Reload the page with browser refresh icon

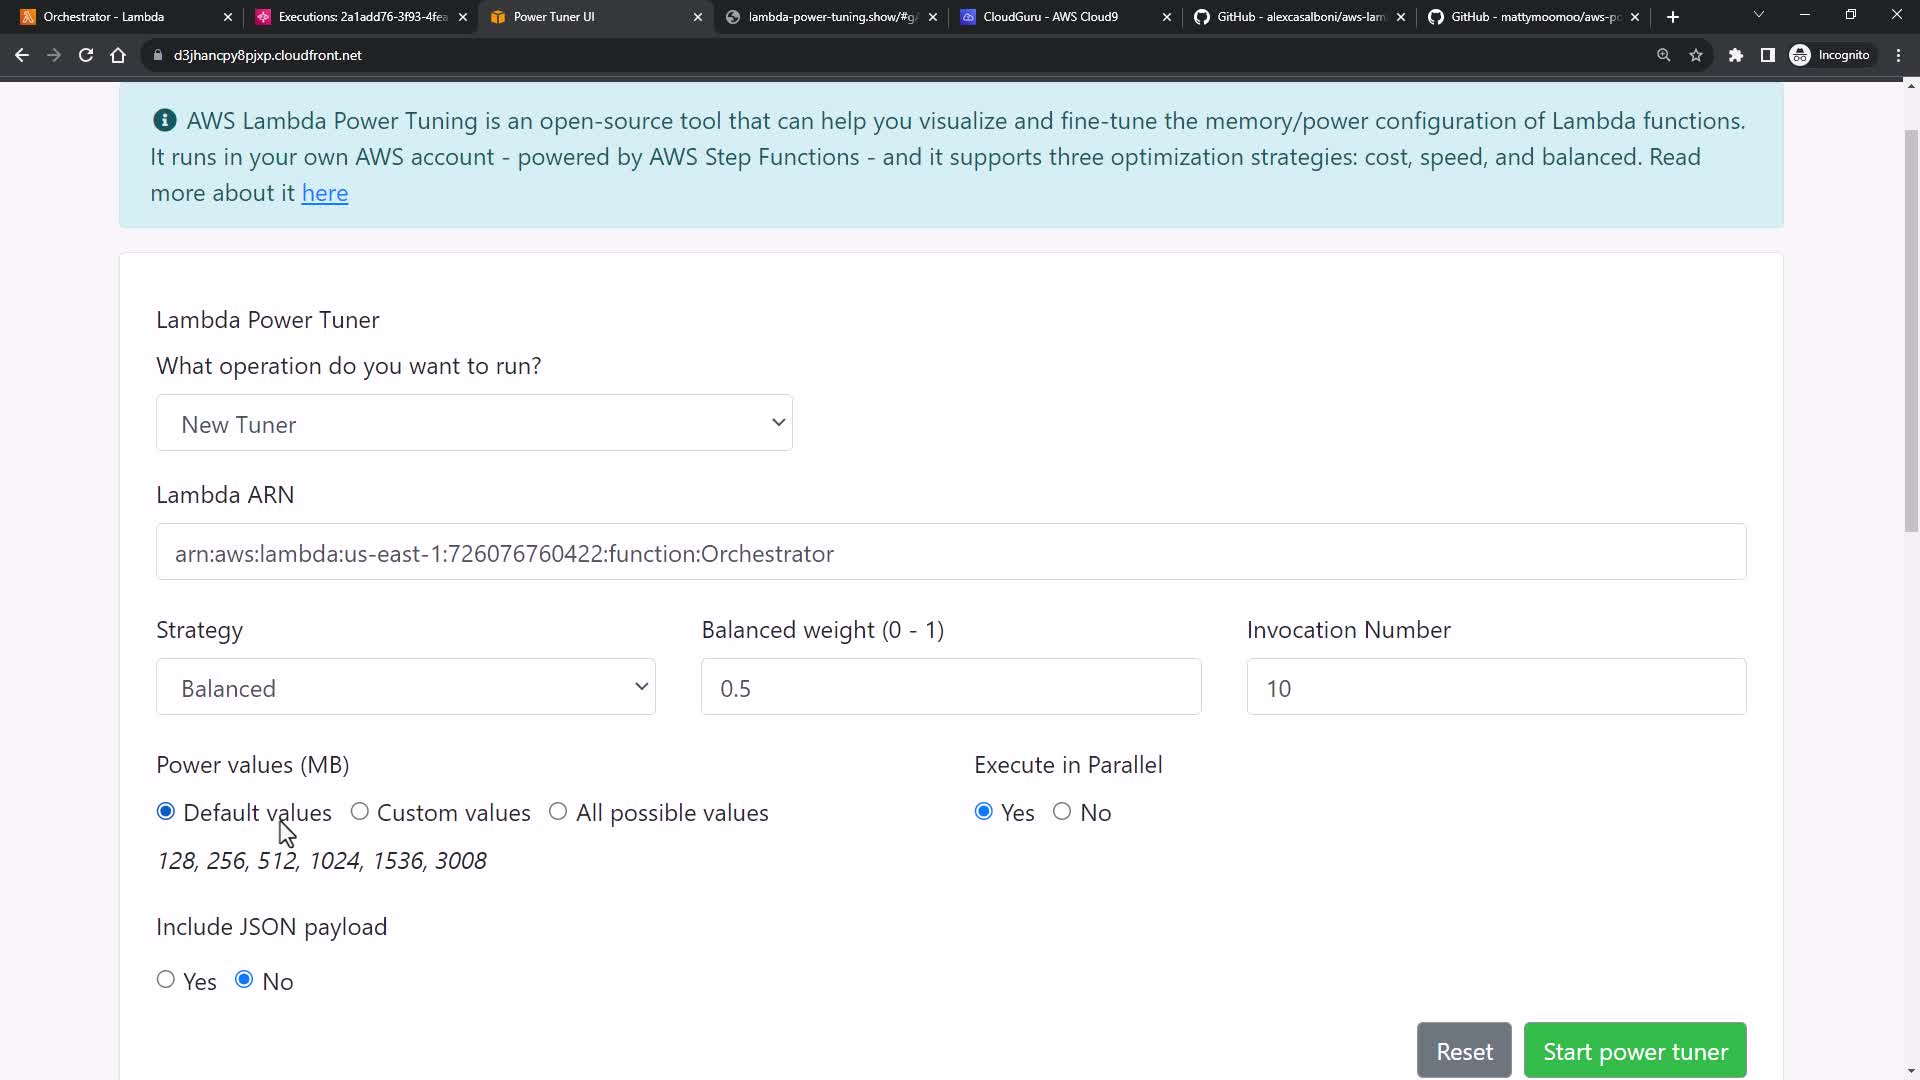(86, 55)
